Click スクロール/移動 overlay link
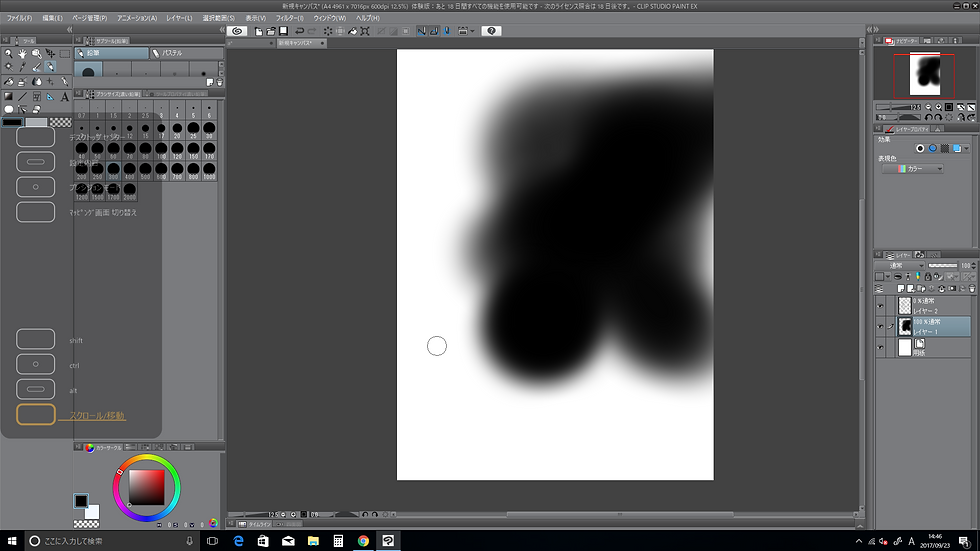 (x=97, y=415)
